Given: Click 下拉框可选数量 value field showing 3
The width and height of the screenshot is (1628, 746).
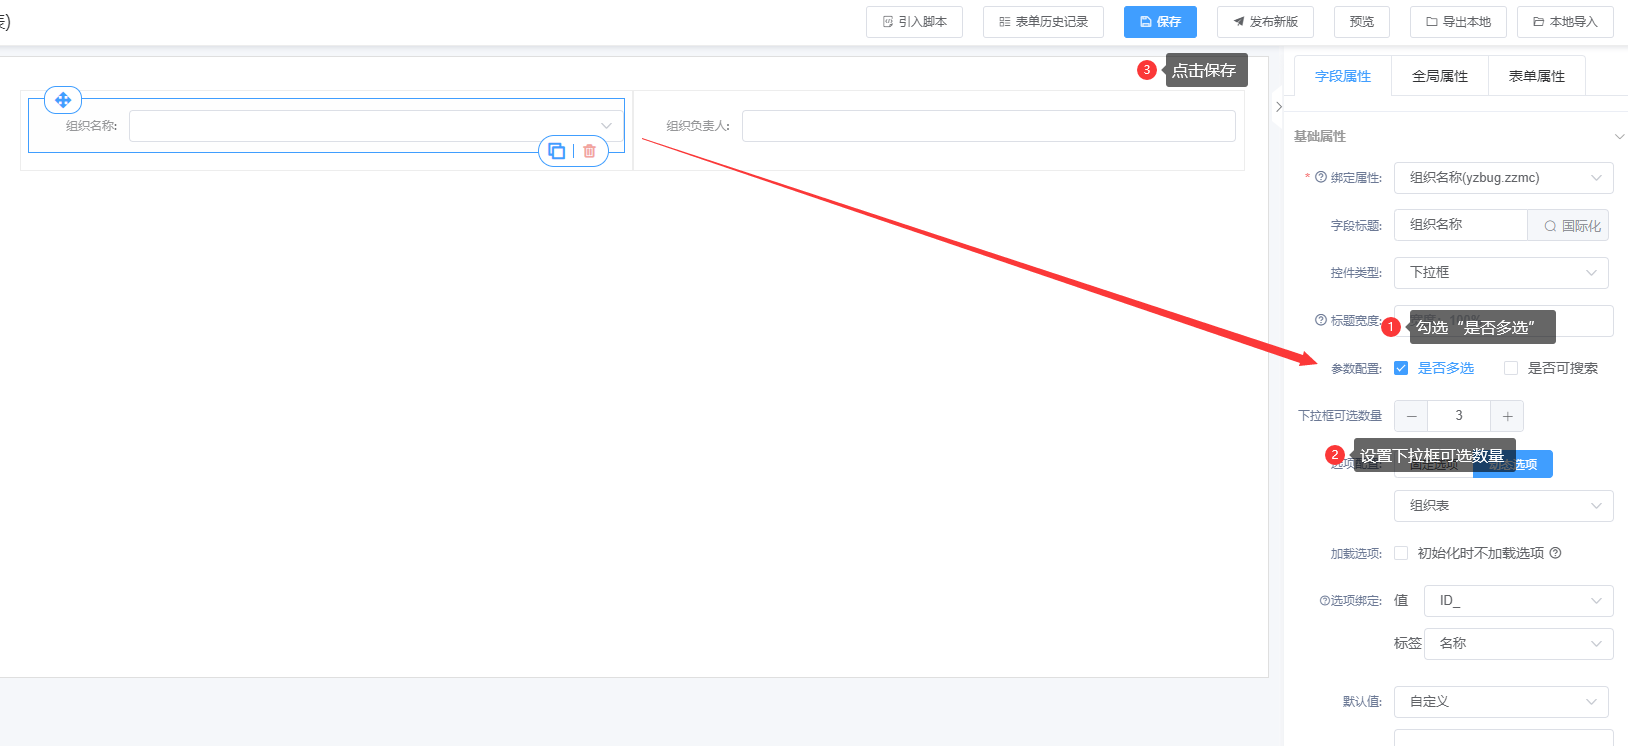Looking at the screenshot, I should (1459, 416).
